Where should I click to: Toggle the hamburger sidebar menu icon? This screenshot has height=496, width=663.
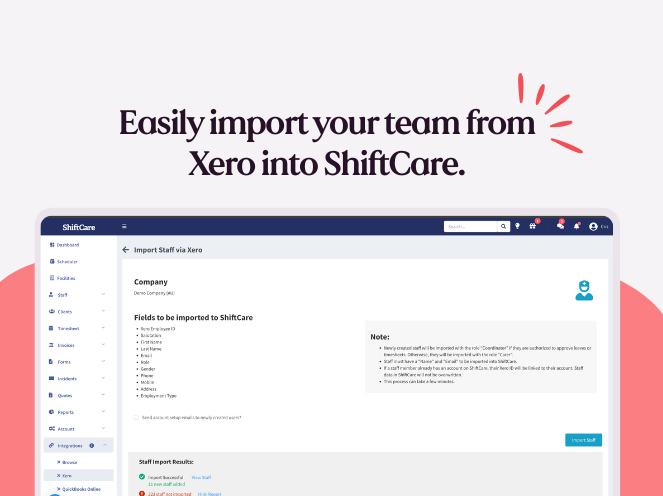tap(124, 226)
